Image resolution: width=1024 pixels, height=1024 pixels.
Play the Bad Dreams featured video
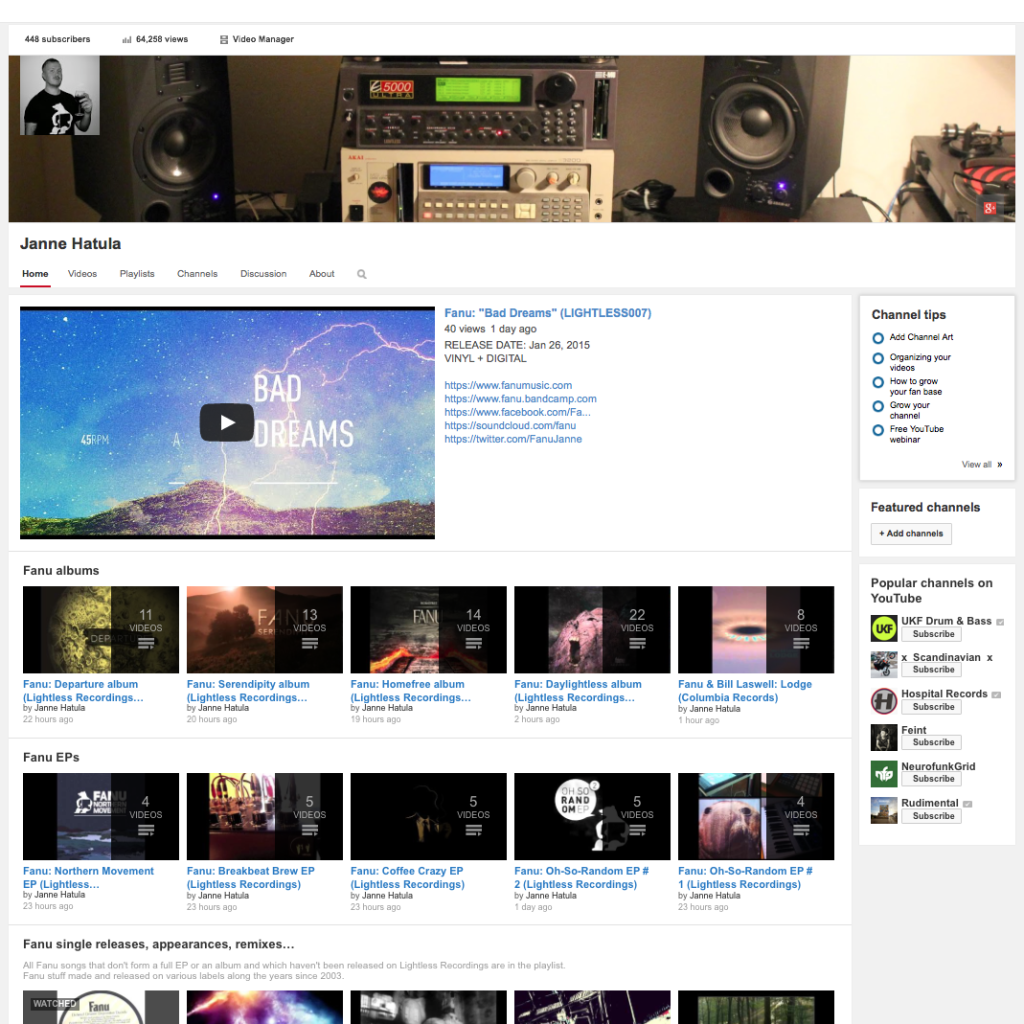(227, 423)
